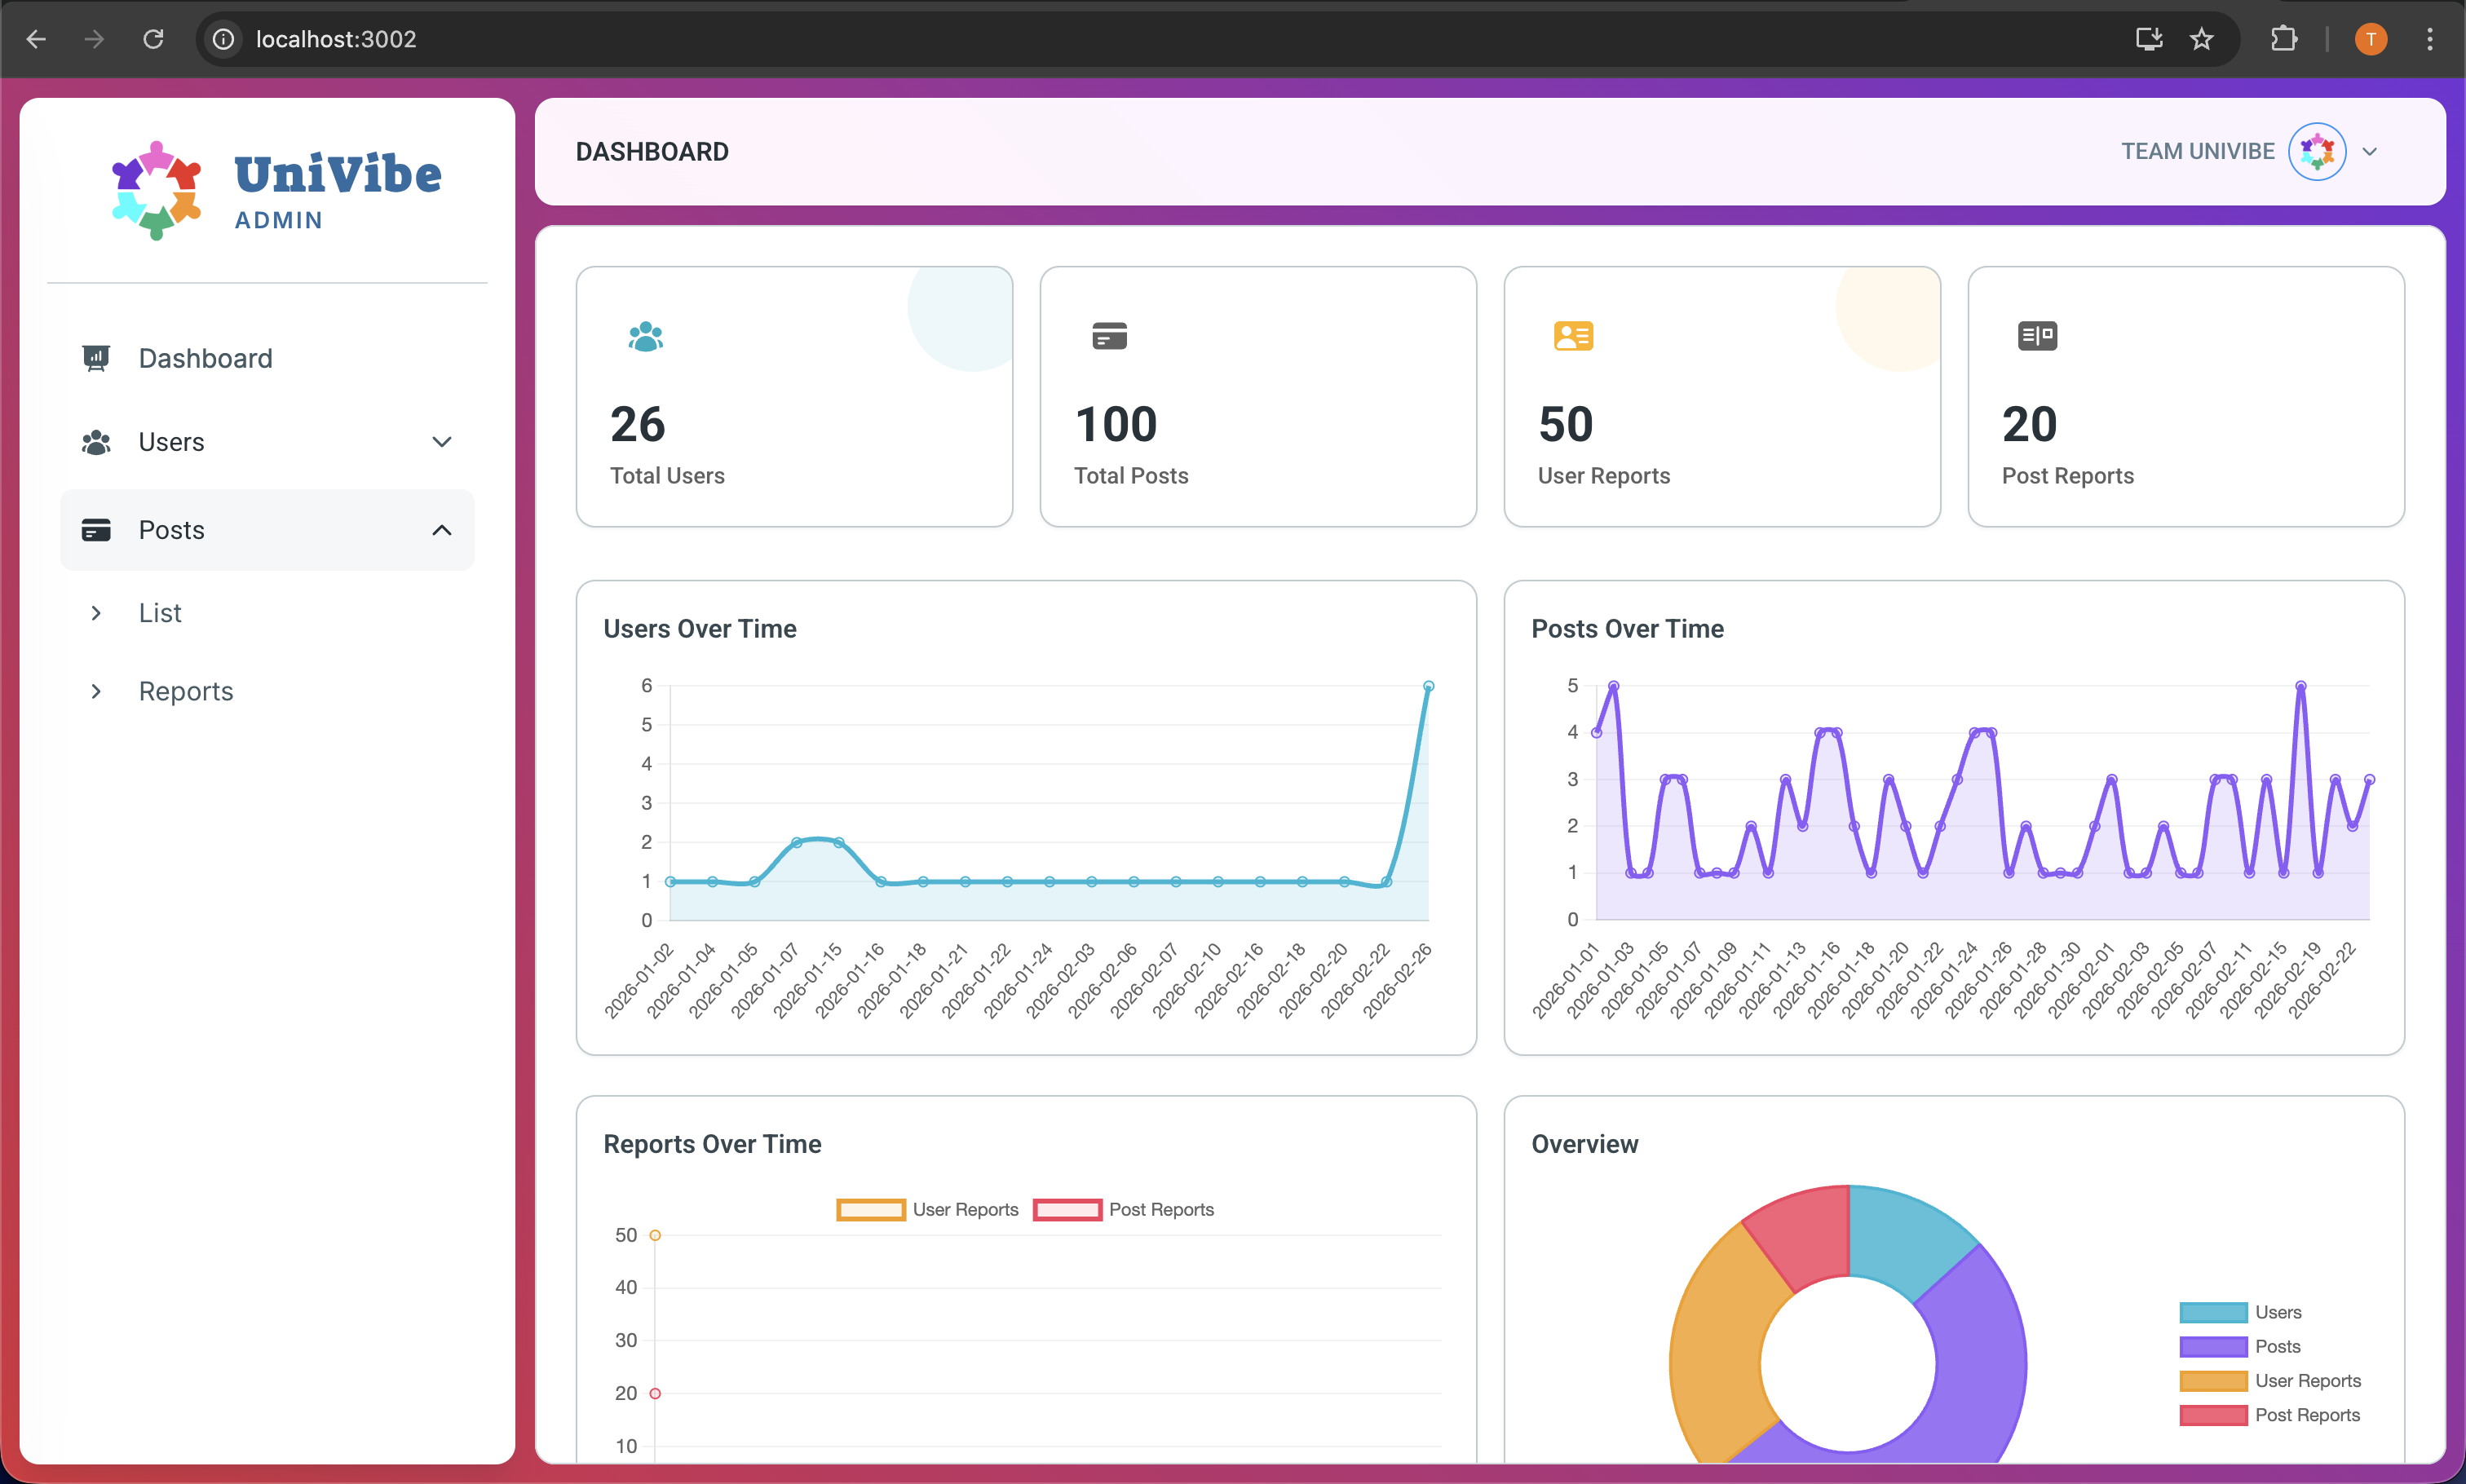This screenshot has width=2466, height=1484.
Task: Click the Users group icon in sidebar
Action: [96, 442]
